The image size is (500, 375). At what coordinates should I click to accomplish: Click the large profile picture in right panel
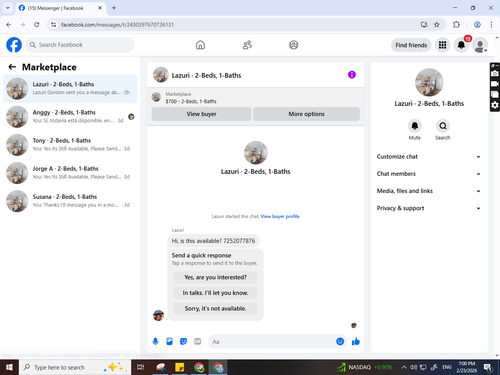pyautogui.click(x=429, y=82)
